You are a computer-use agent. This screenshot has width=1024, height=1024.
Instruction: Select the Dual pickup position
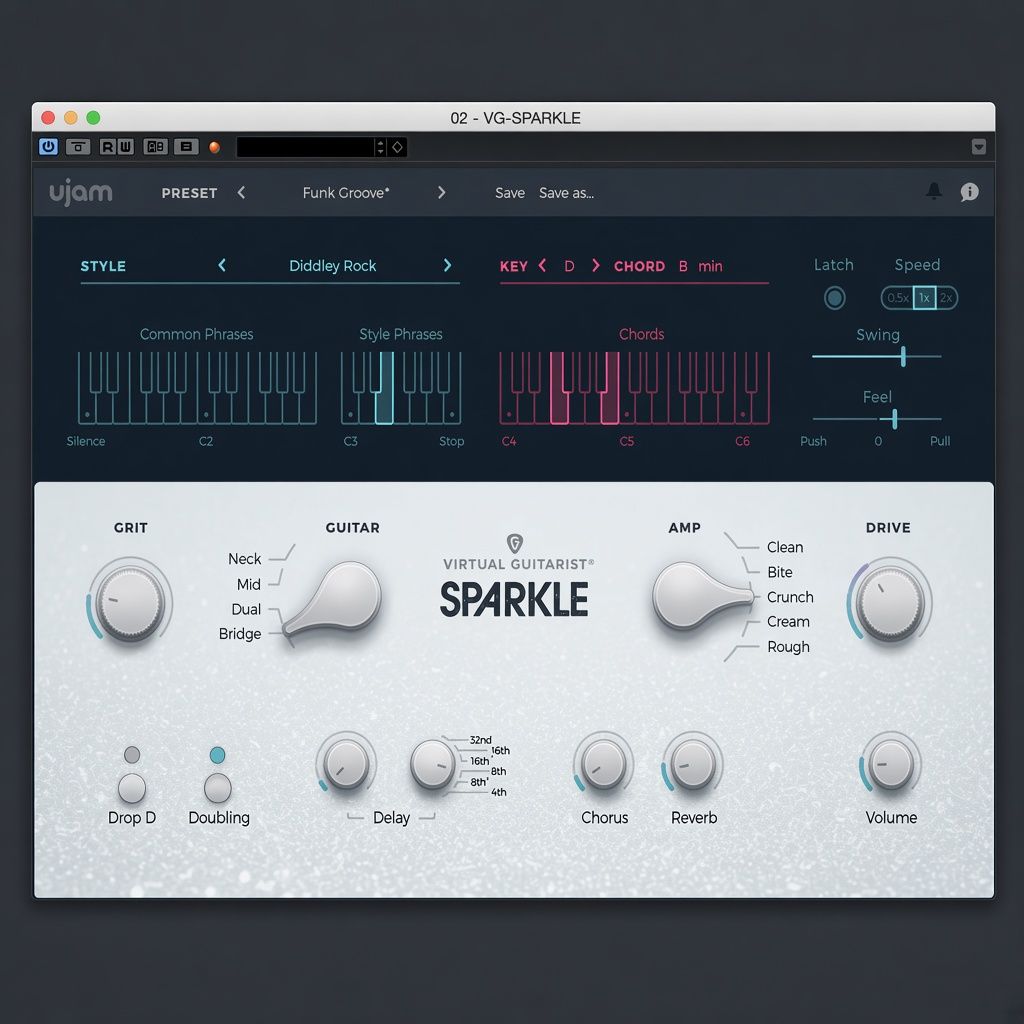[246, 609]
